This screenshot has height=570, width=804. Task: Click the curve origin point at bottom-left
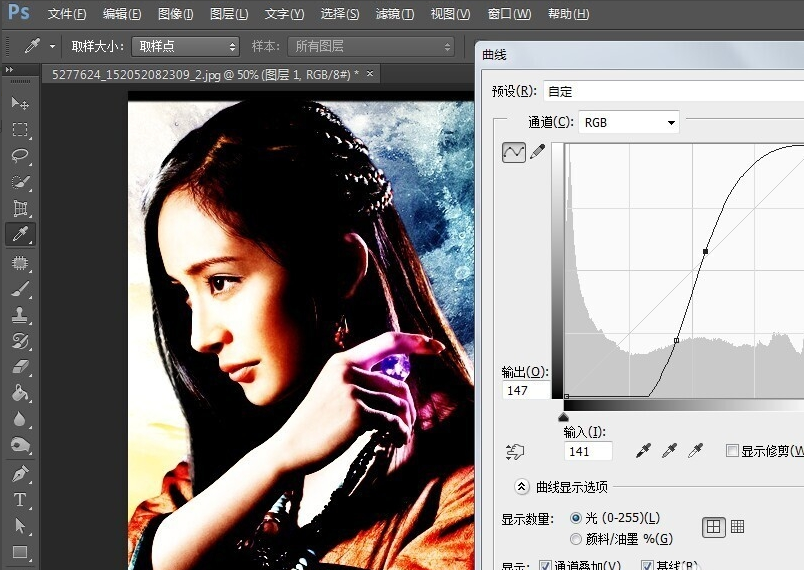pyautogui.click(x=566, y=396)
